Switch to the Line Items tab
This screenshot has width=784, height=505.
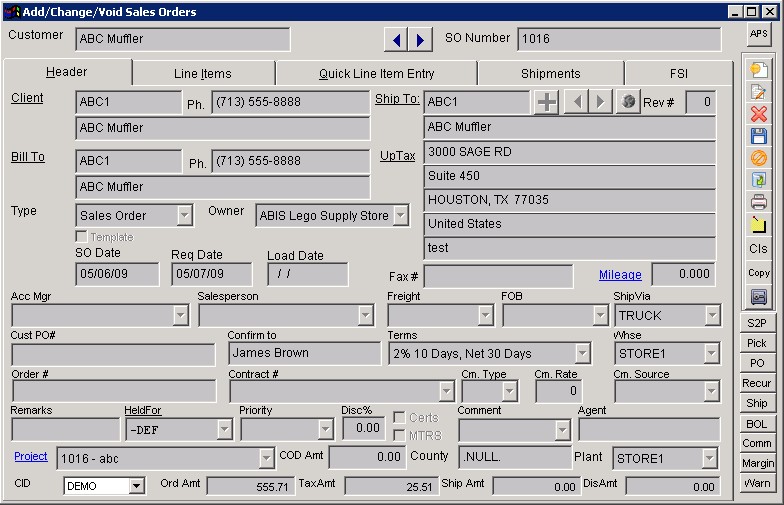point(202,74)
